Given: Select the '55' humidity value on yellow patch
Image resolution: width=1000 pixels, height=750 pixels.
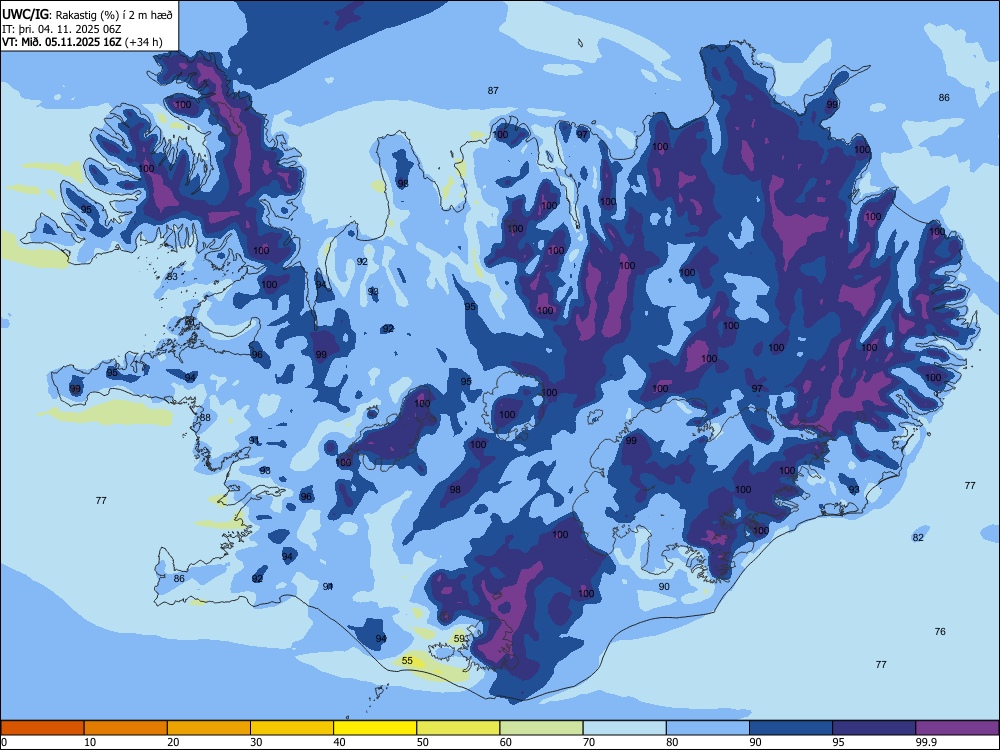Looking at the screenshot, I should pos(408,661).
